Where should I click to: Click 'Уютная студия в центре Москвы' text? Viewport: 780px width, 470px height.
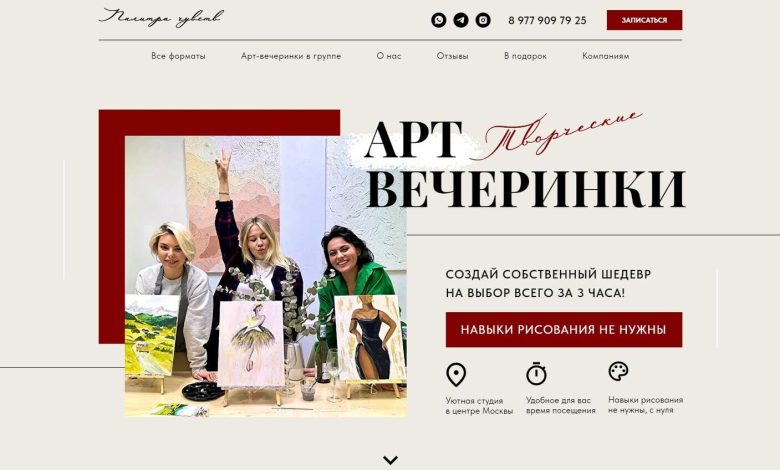coord(479,406)
